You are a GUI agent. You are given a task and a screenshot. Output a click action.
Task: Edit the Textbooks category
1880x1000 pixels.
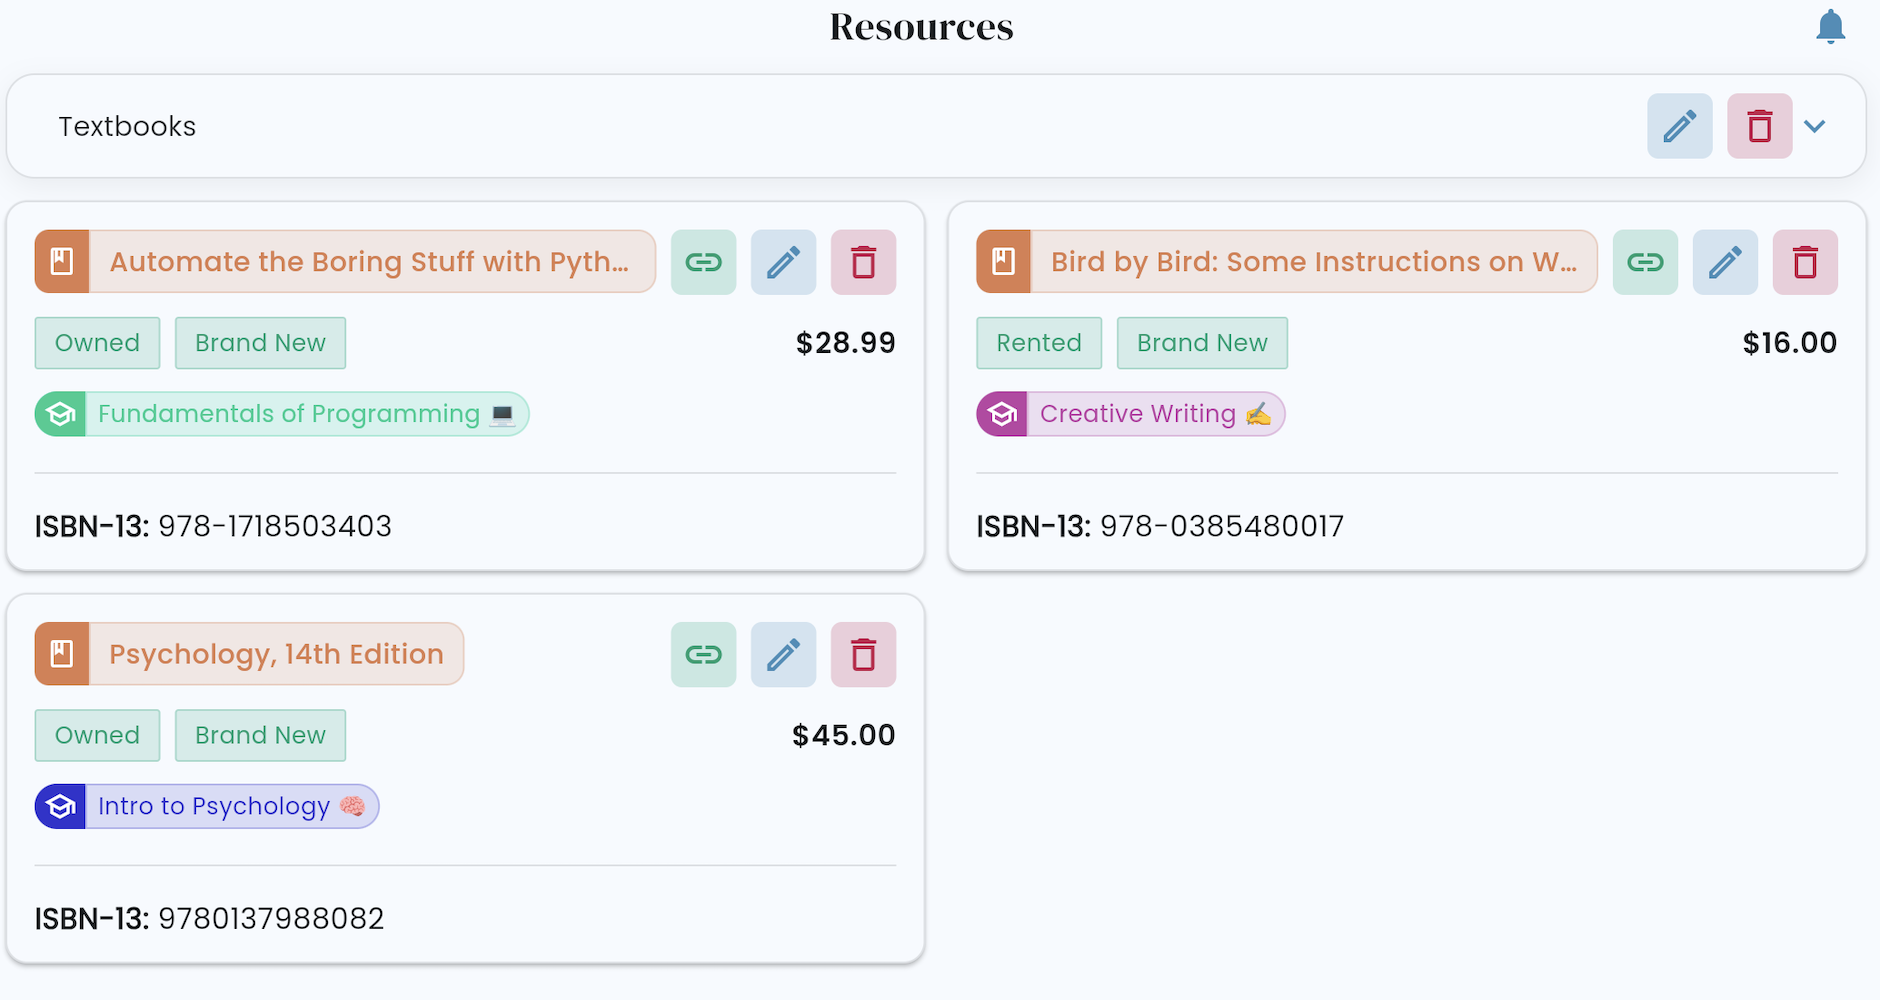(1679, 126)
